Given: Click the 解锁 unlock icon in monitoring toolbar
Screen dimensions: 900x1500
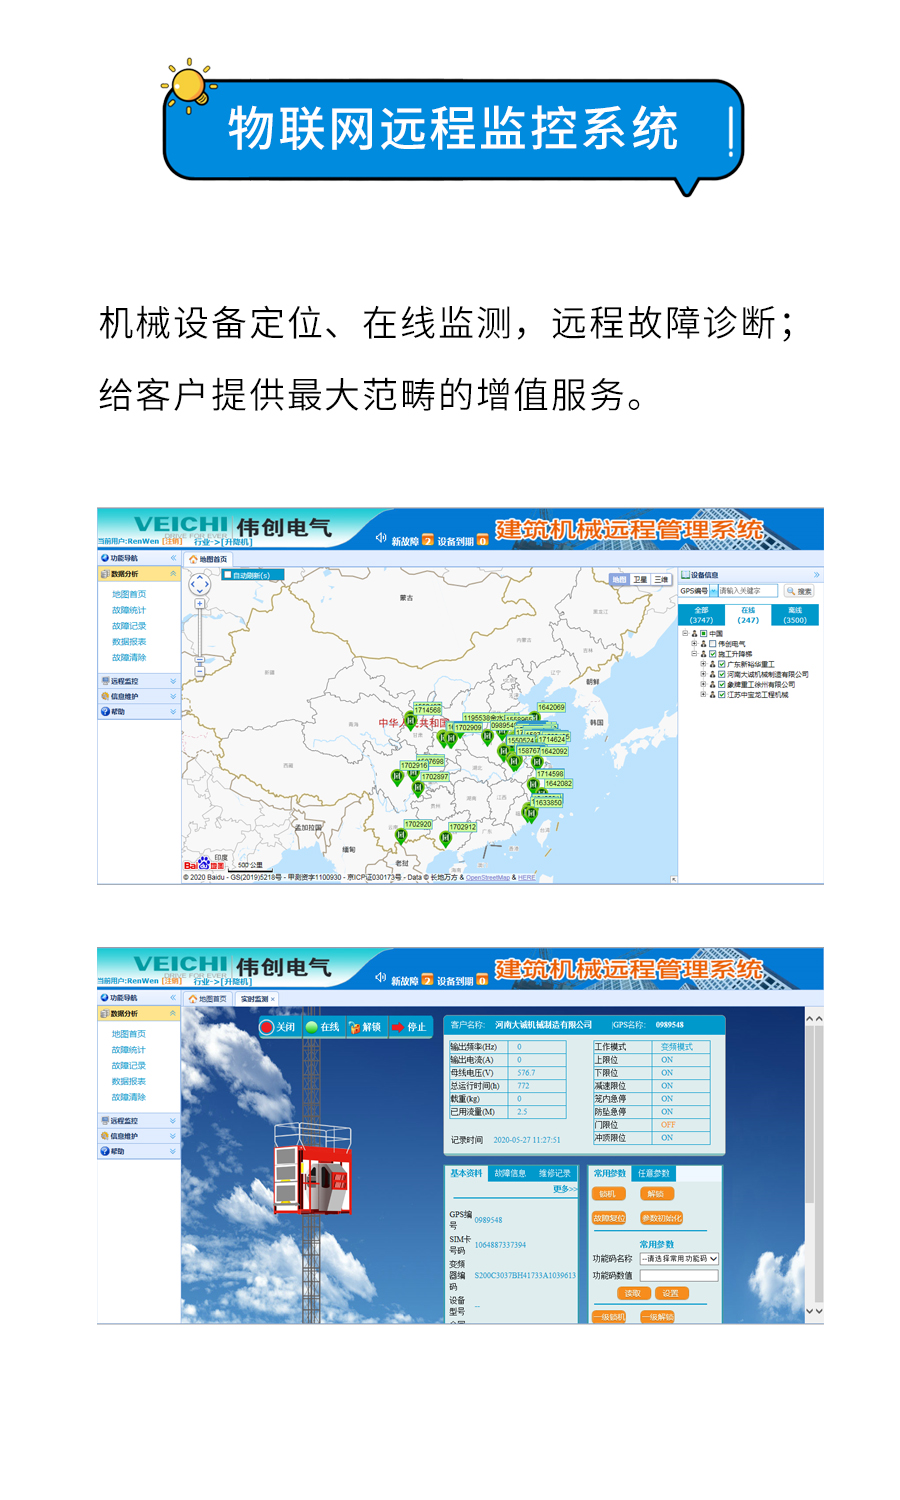Looking at the screenshot, I should click(354, 1027).
